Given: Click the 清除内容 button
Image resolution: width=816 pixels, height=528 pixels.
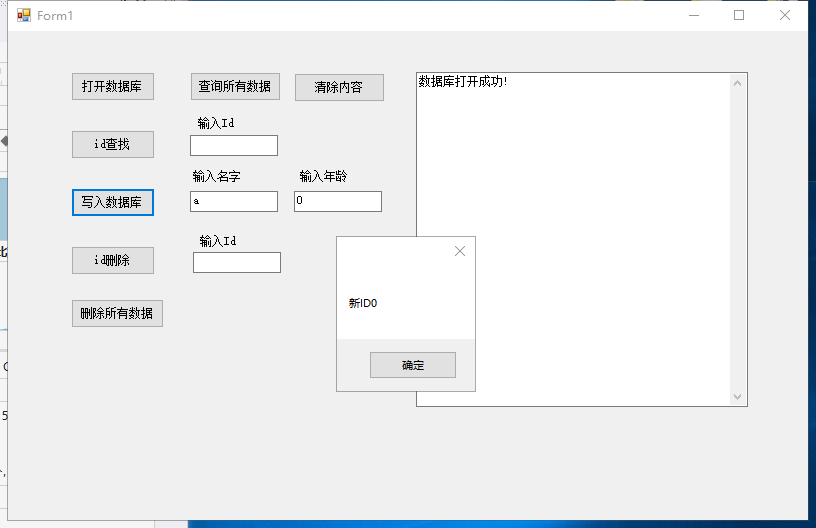Looking at the screenshot, I should [339, 88].
